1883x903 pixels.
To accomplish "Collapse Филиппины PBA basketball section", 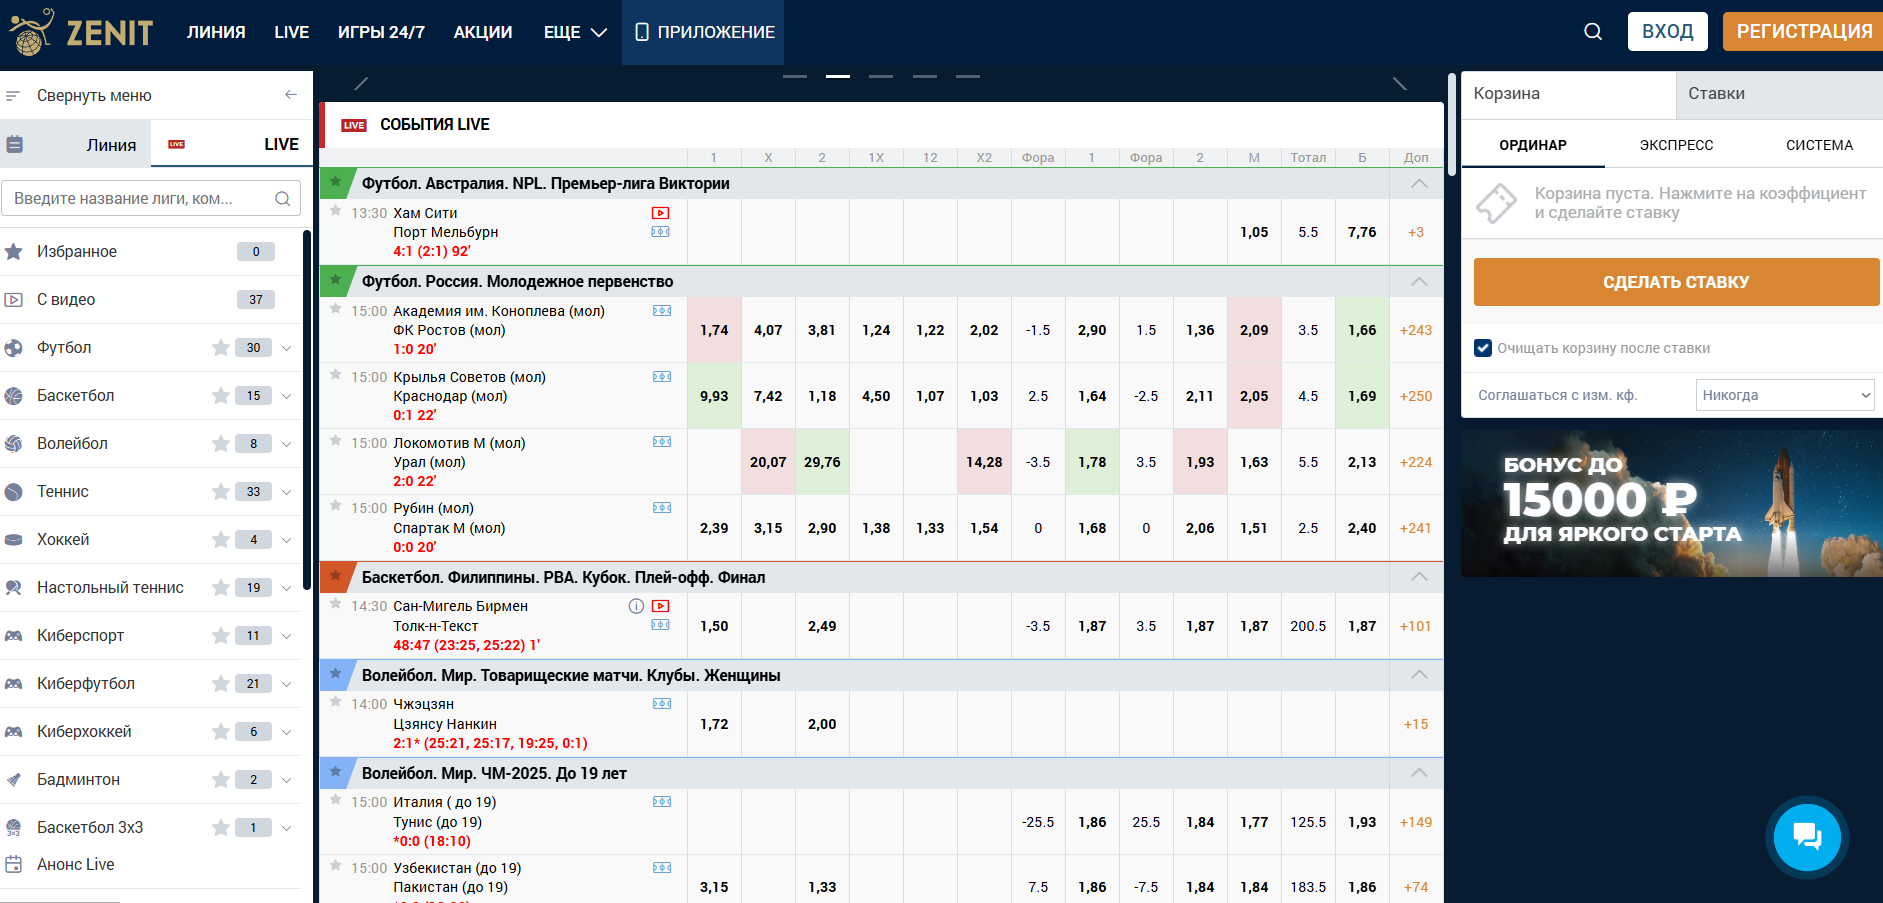I will coord(1419,577).
